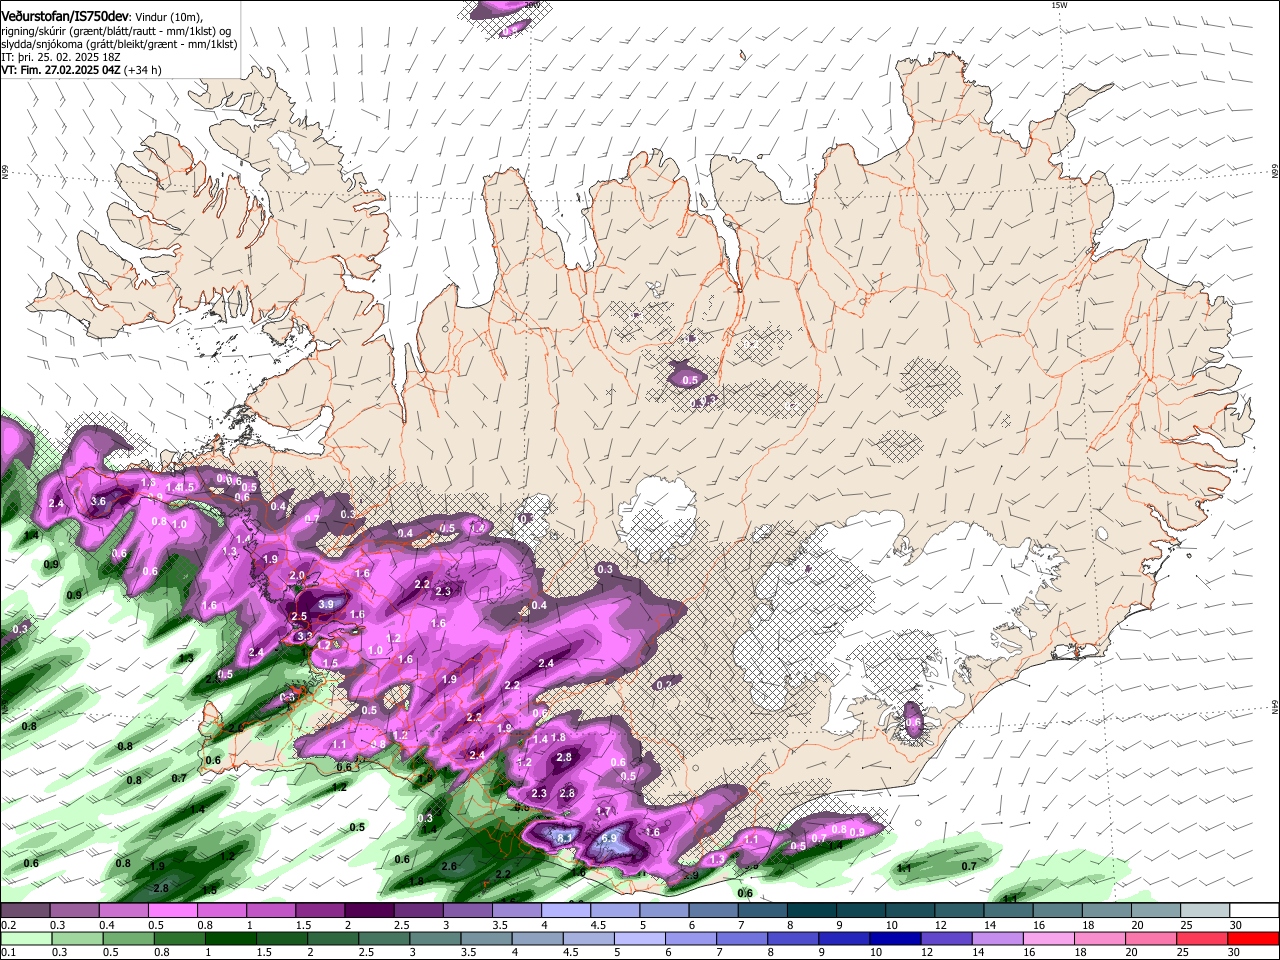Click the 'rigning/skúrir' rain legend description line
Screen dimensions: 1280x960
[x=116, y=29]
